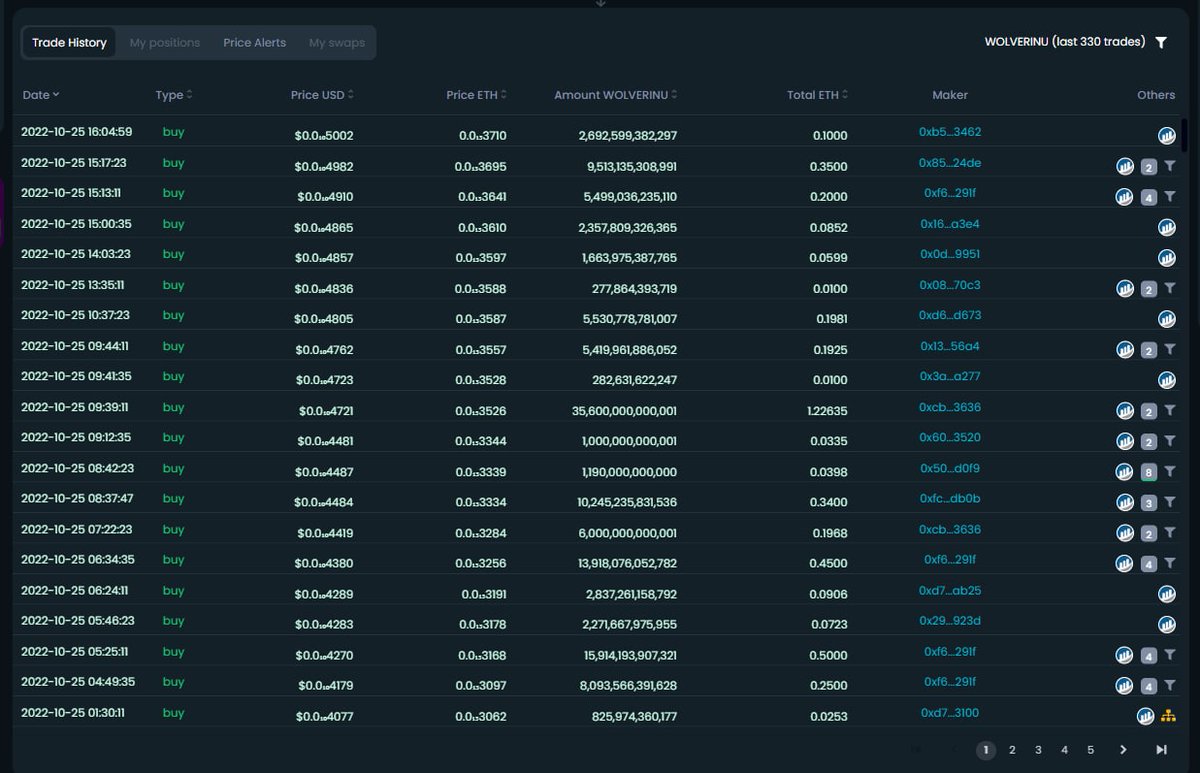The height and width of the screenshot is (773, 1200).
Task: Click the amount 35,600,000,000,001
Action: [x=626, y=411]
